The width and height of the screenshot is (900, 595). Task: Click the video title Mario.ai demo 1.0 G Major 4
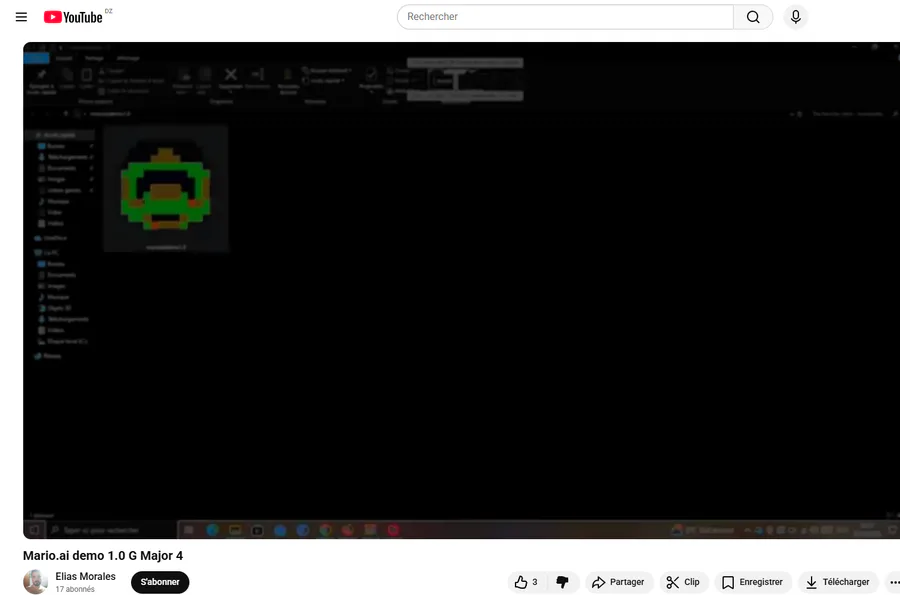103,555
